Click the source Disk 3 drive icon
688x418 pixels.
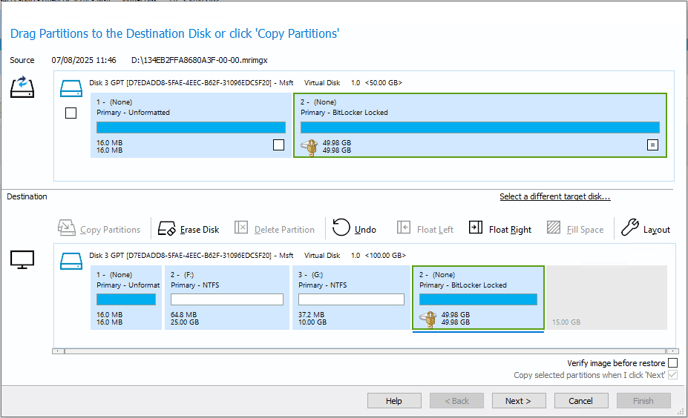click(71, 88)
